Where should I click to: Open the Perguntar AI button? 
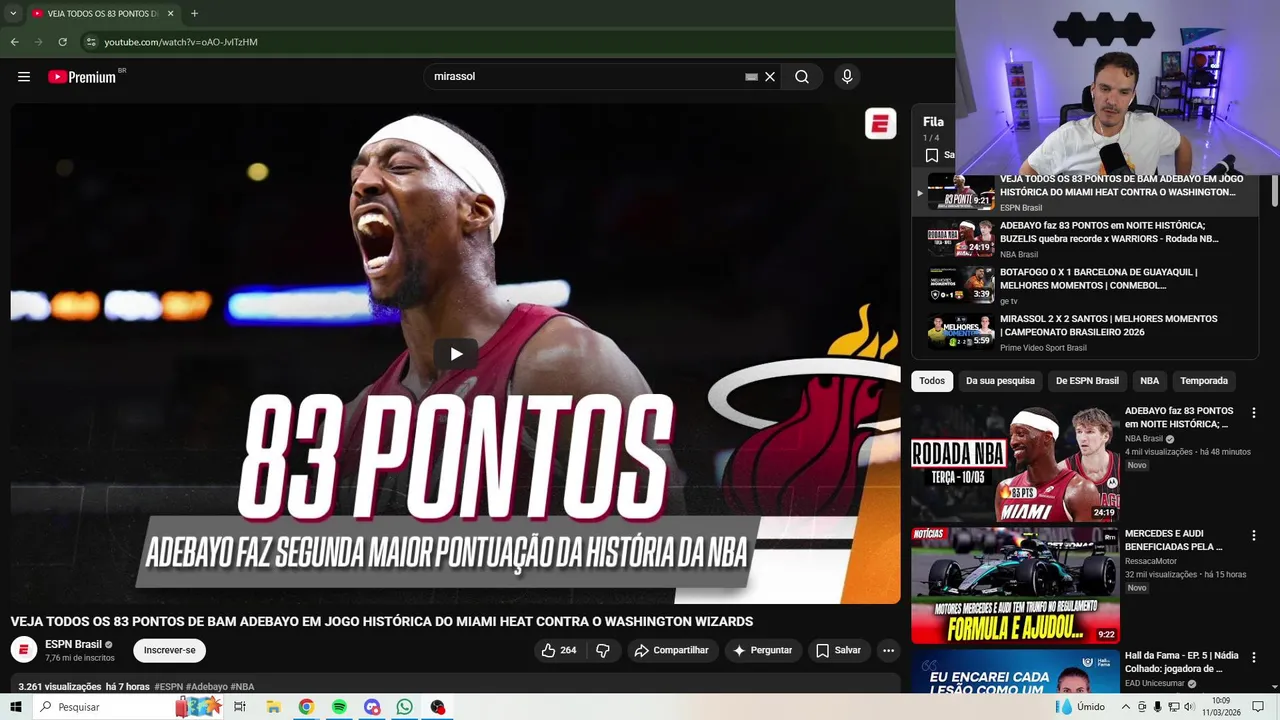point(764,650)
